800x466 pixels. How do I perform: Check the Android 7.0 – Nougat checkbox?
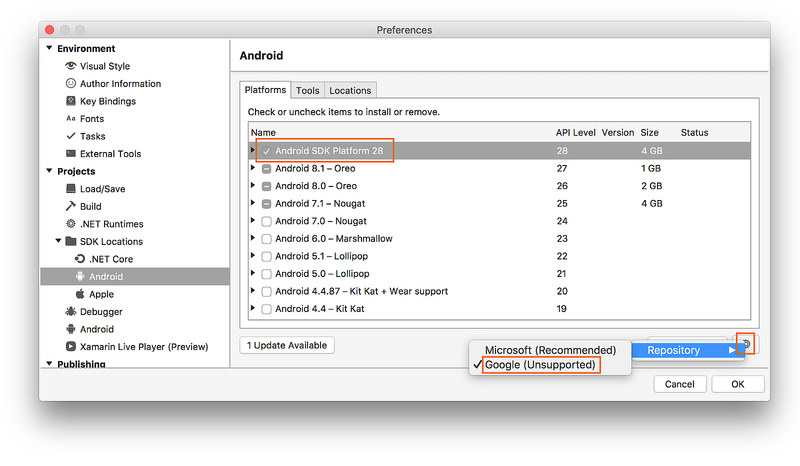pyautogui.click(x=266, y=221)
